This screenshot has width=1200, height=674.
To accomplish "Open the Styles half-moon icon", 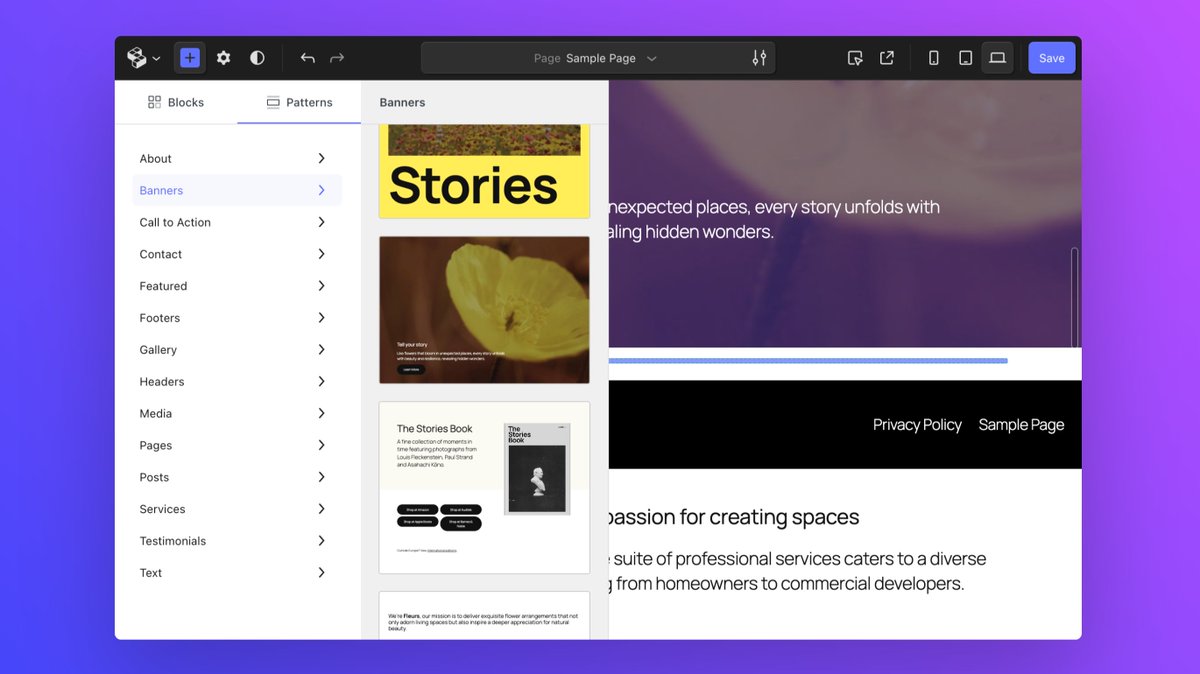I will click(257, 57).
